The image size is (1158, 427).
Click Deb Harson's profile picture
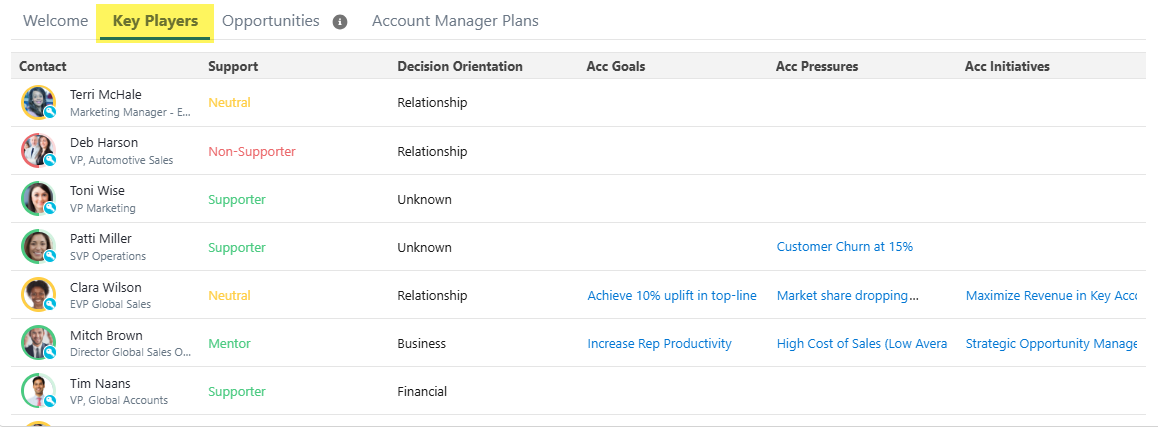tap(38, 151)
